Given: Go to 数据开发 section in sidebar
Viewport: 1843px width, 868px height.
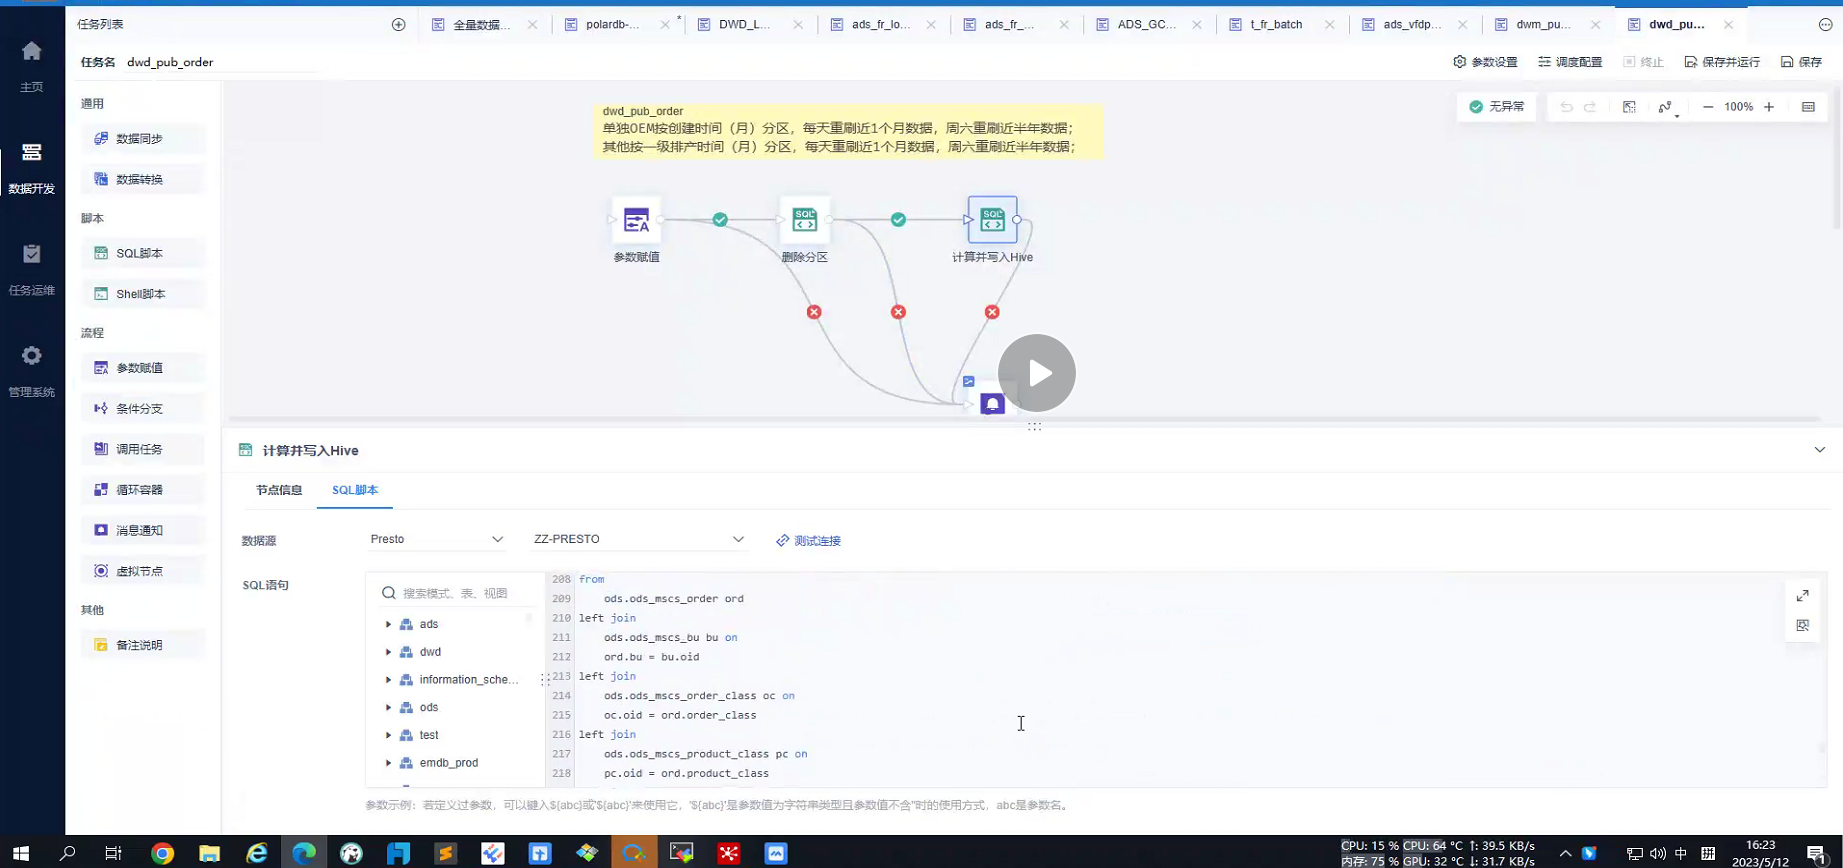Looking at the screenshot, I should 32,166.
